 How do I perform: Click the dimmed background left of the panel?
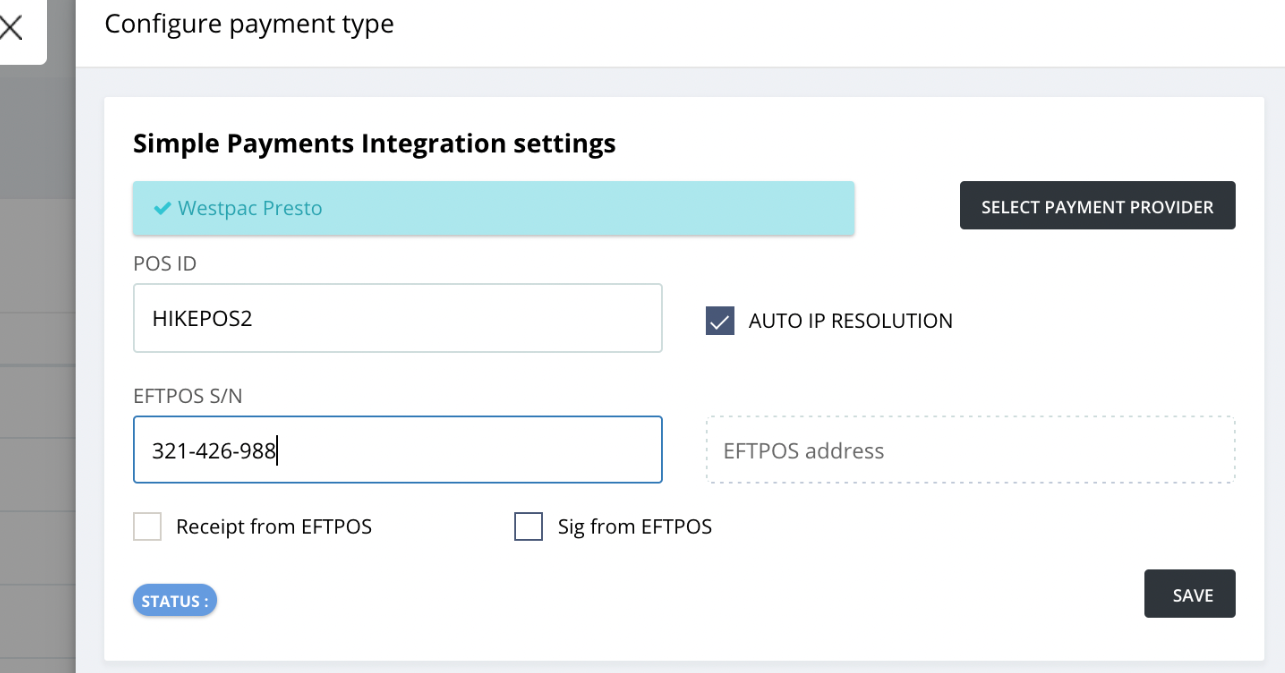(x=37, y=350)
